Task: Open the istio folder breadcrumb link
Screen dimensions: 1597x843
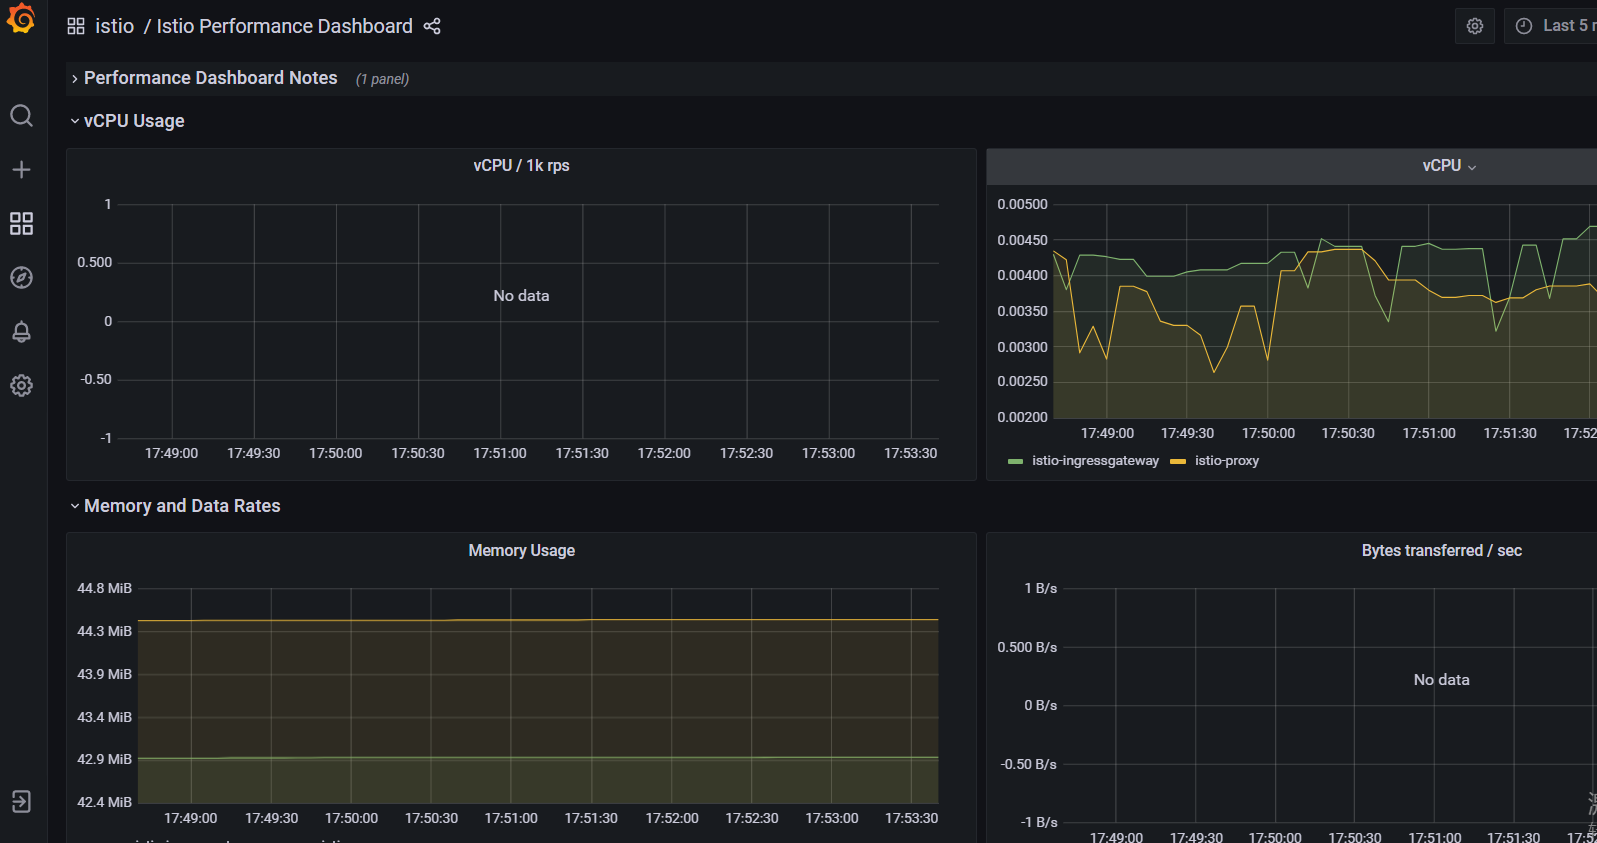Action: click(x=114, y=26)
